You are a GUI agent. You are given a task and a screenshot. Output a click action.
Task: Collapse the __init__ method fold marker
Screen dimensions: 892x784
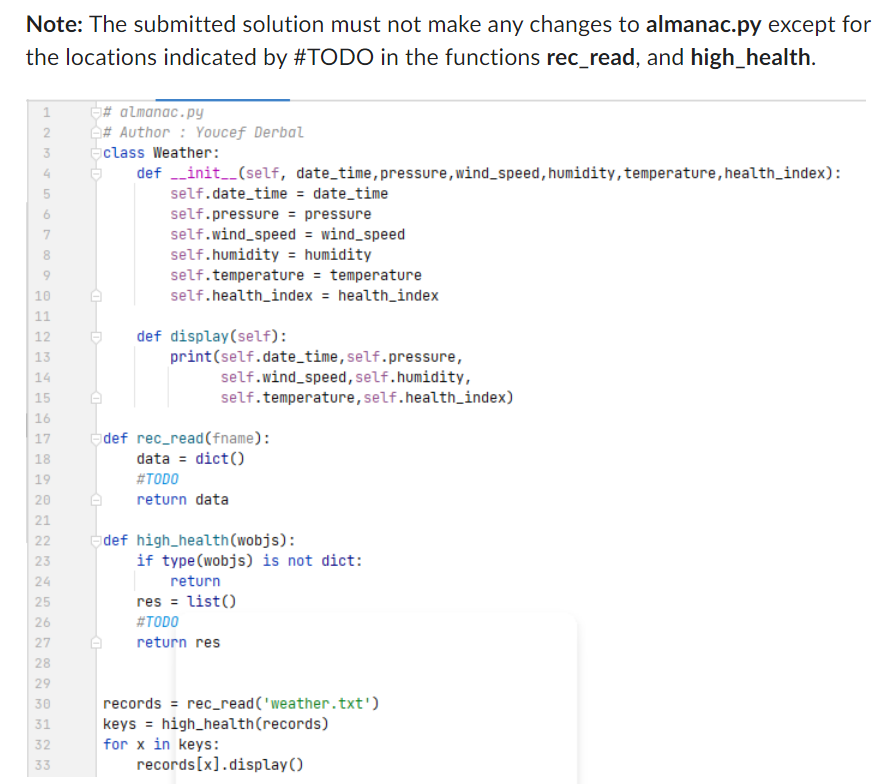click(x=96, y=174)
